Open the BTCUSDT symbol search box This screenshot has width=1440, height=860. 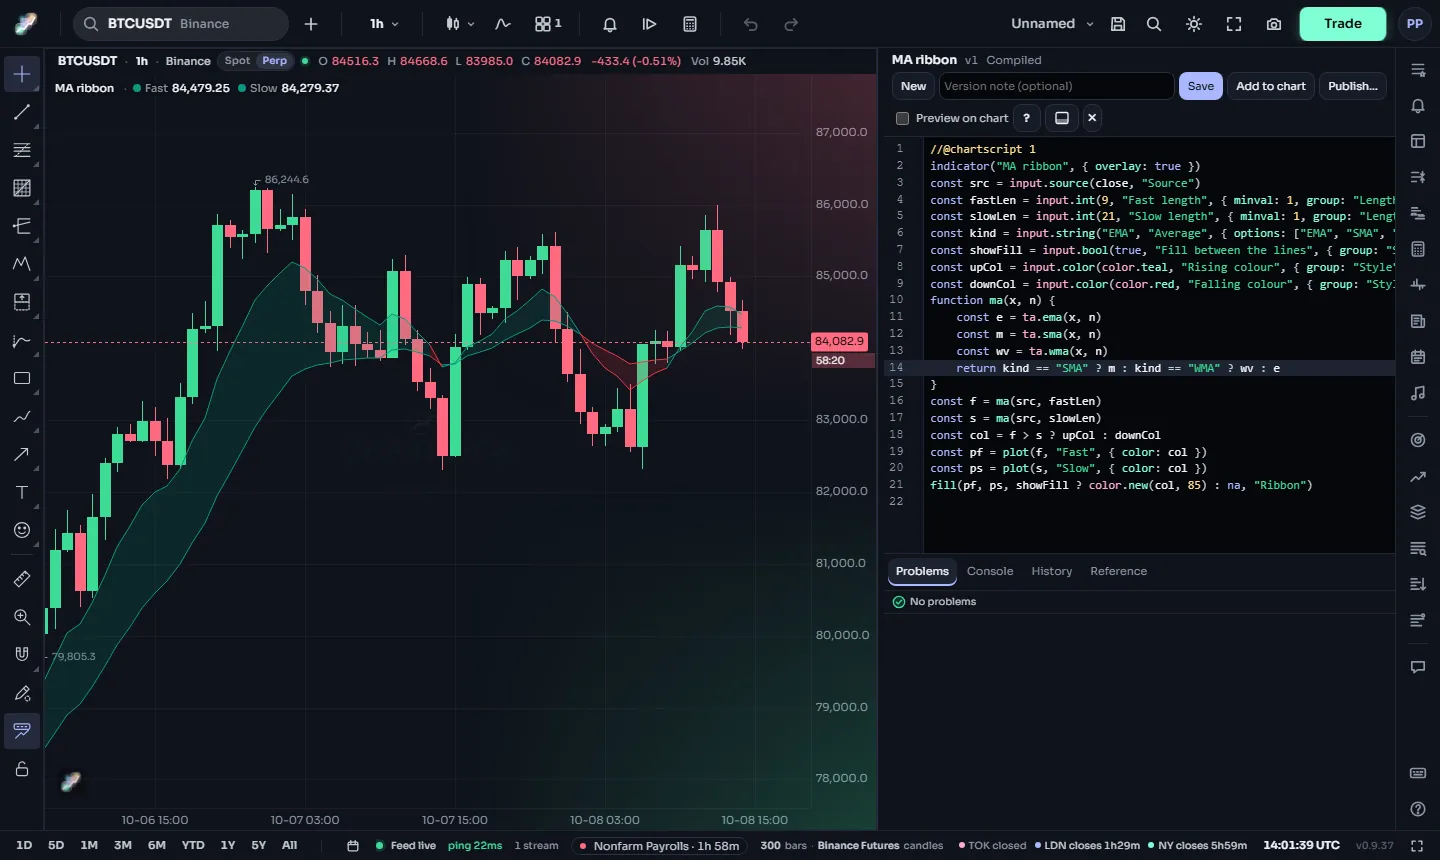181,24
